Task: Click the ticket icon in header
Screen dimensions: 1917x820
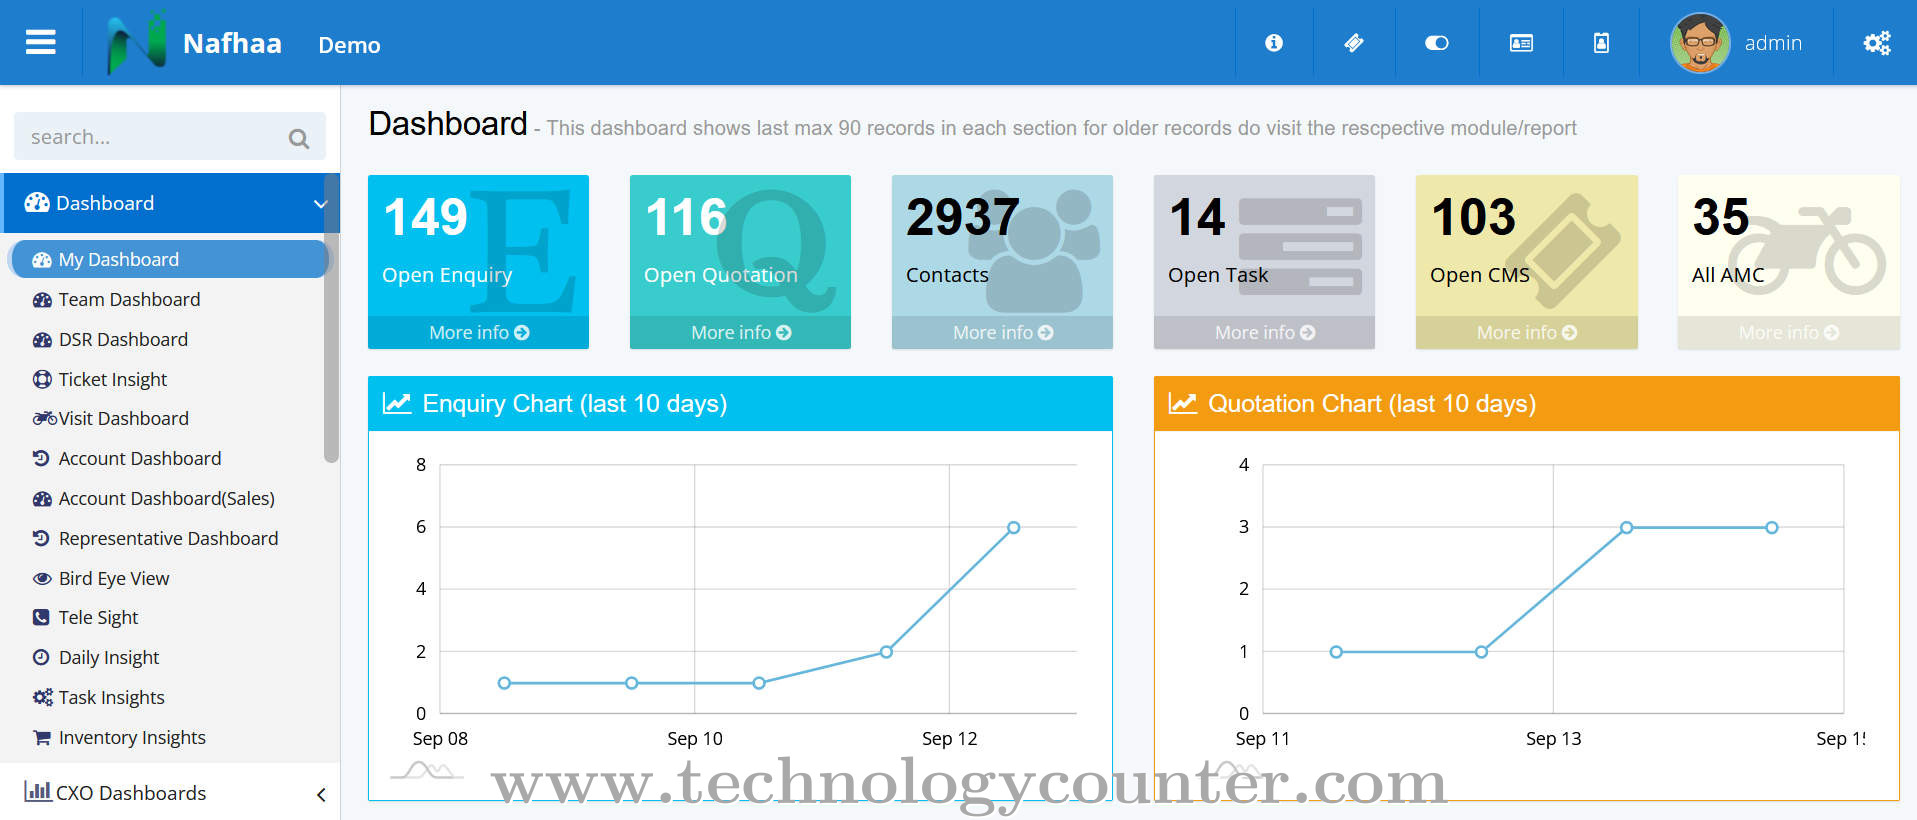Action: pos(1354,43)
